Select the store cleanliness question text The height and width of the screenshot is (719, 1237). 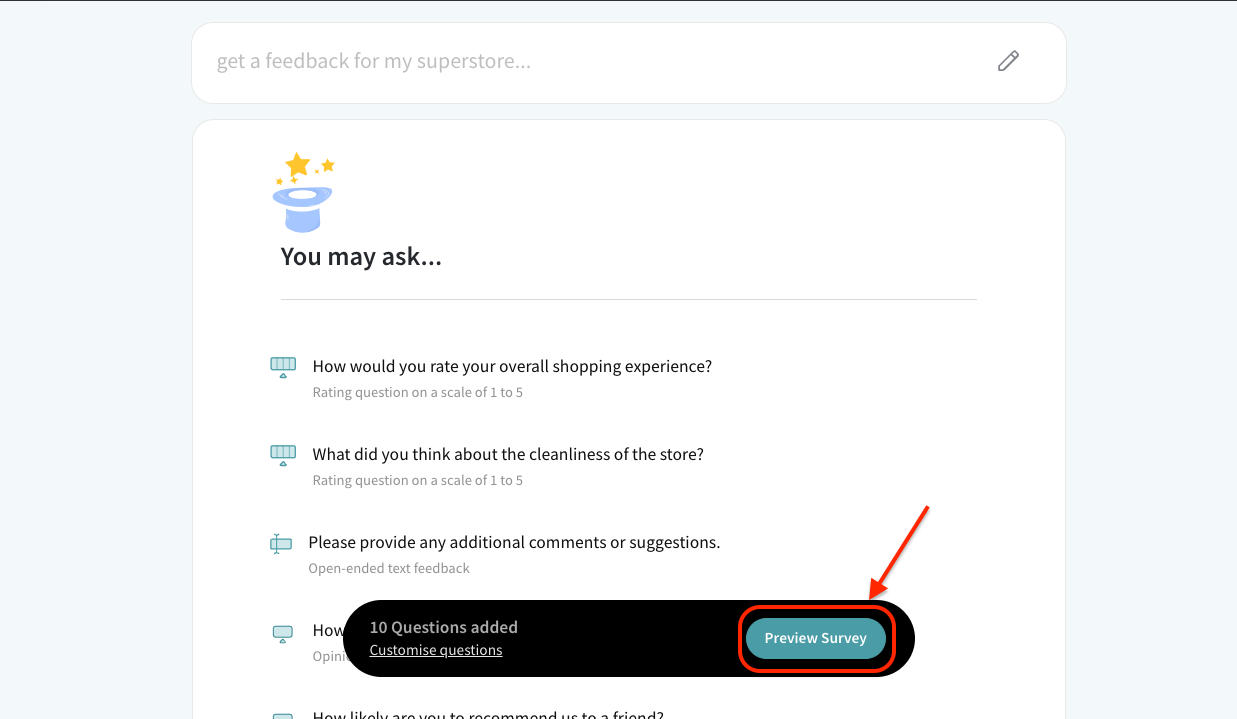click(508, 454)
